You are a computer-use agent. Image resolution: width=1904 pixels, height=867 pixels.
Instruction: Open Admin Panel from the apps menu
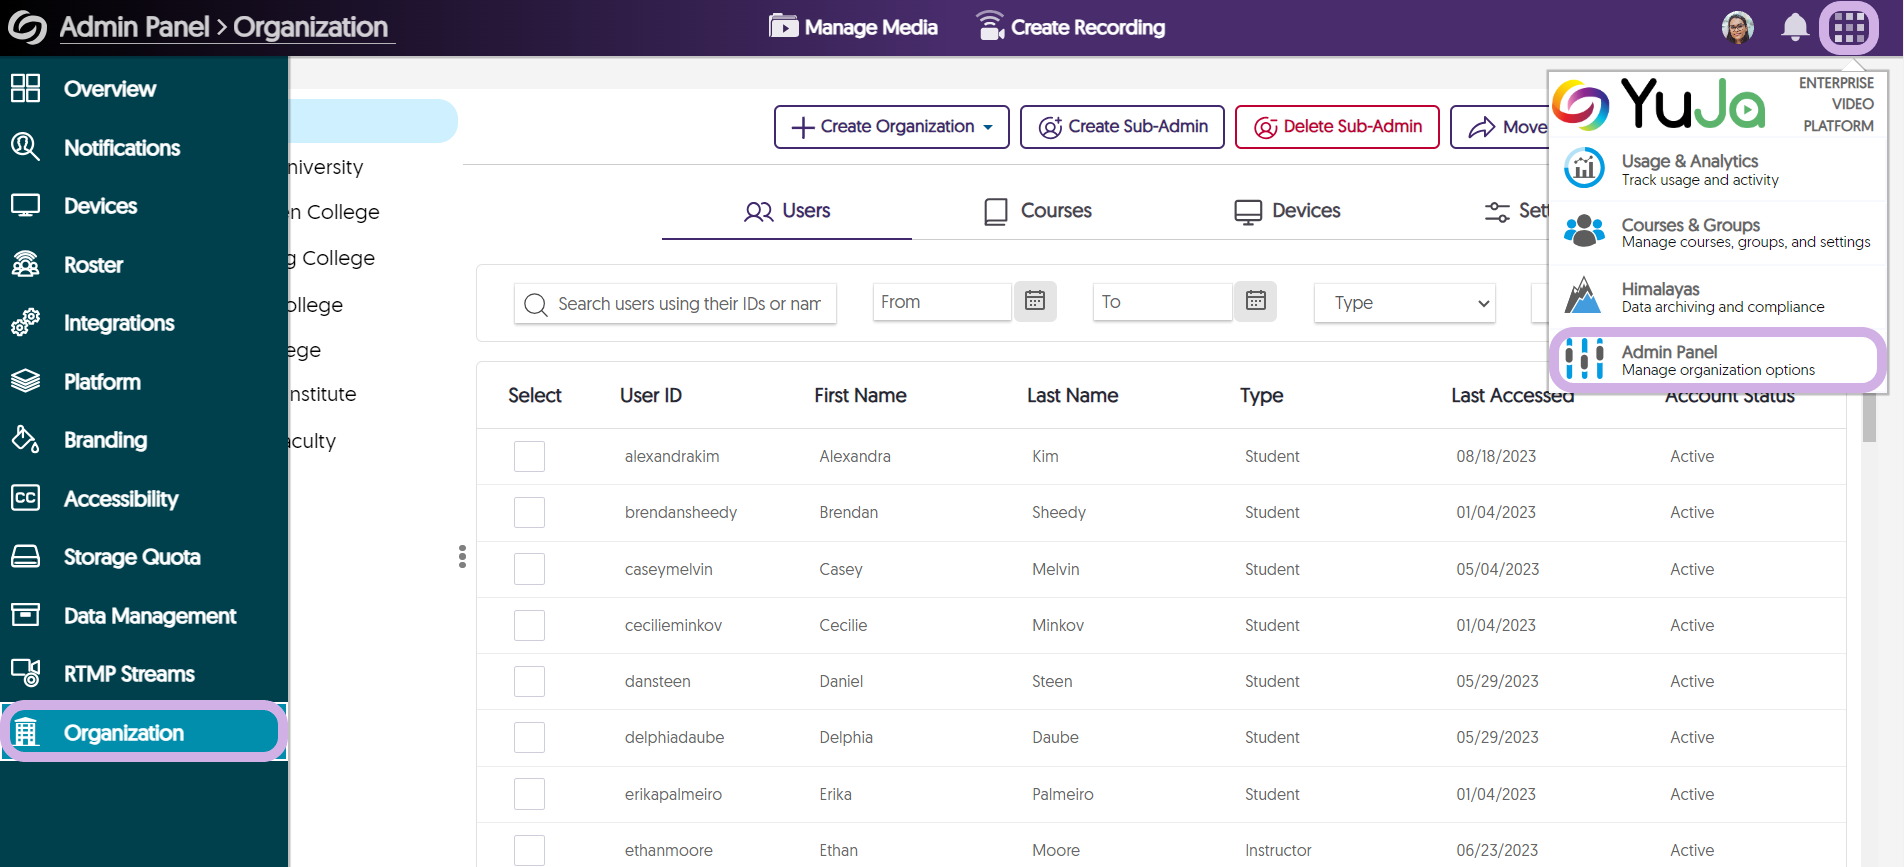click(1716, 360)
